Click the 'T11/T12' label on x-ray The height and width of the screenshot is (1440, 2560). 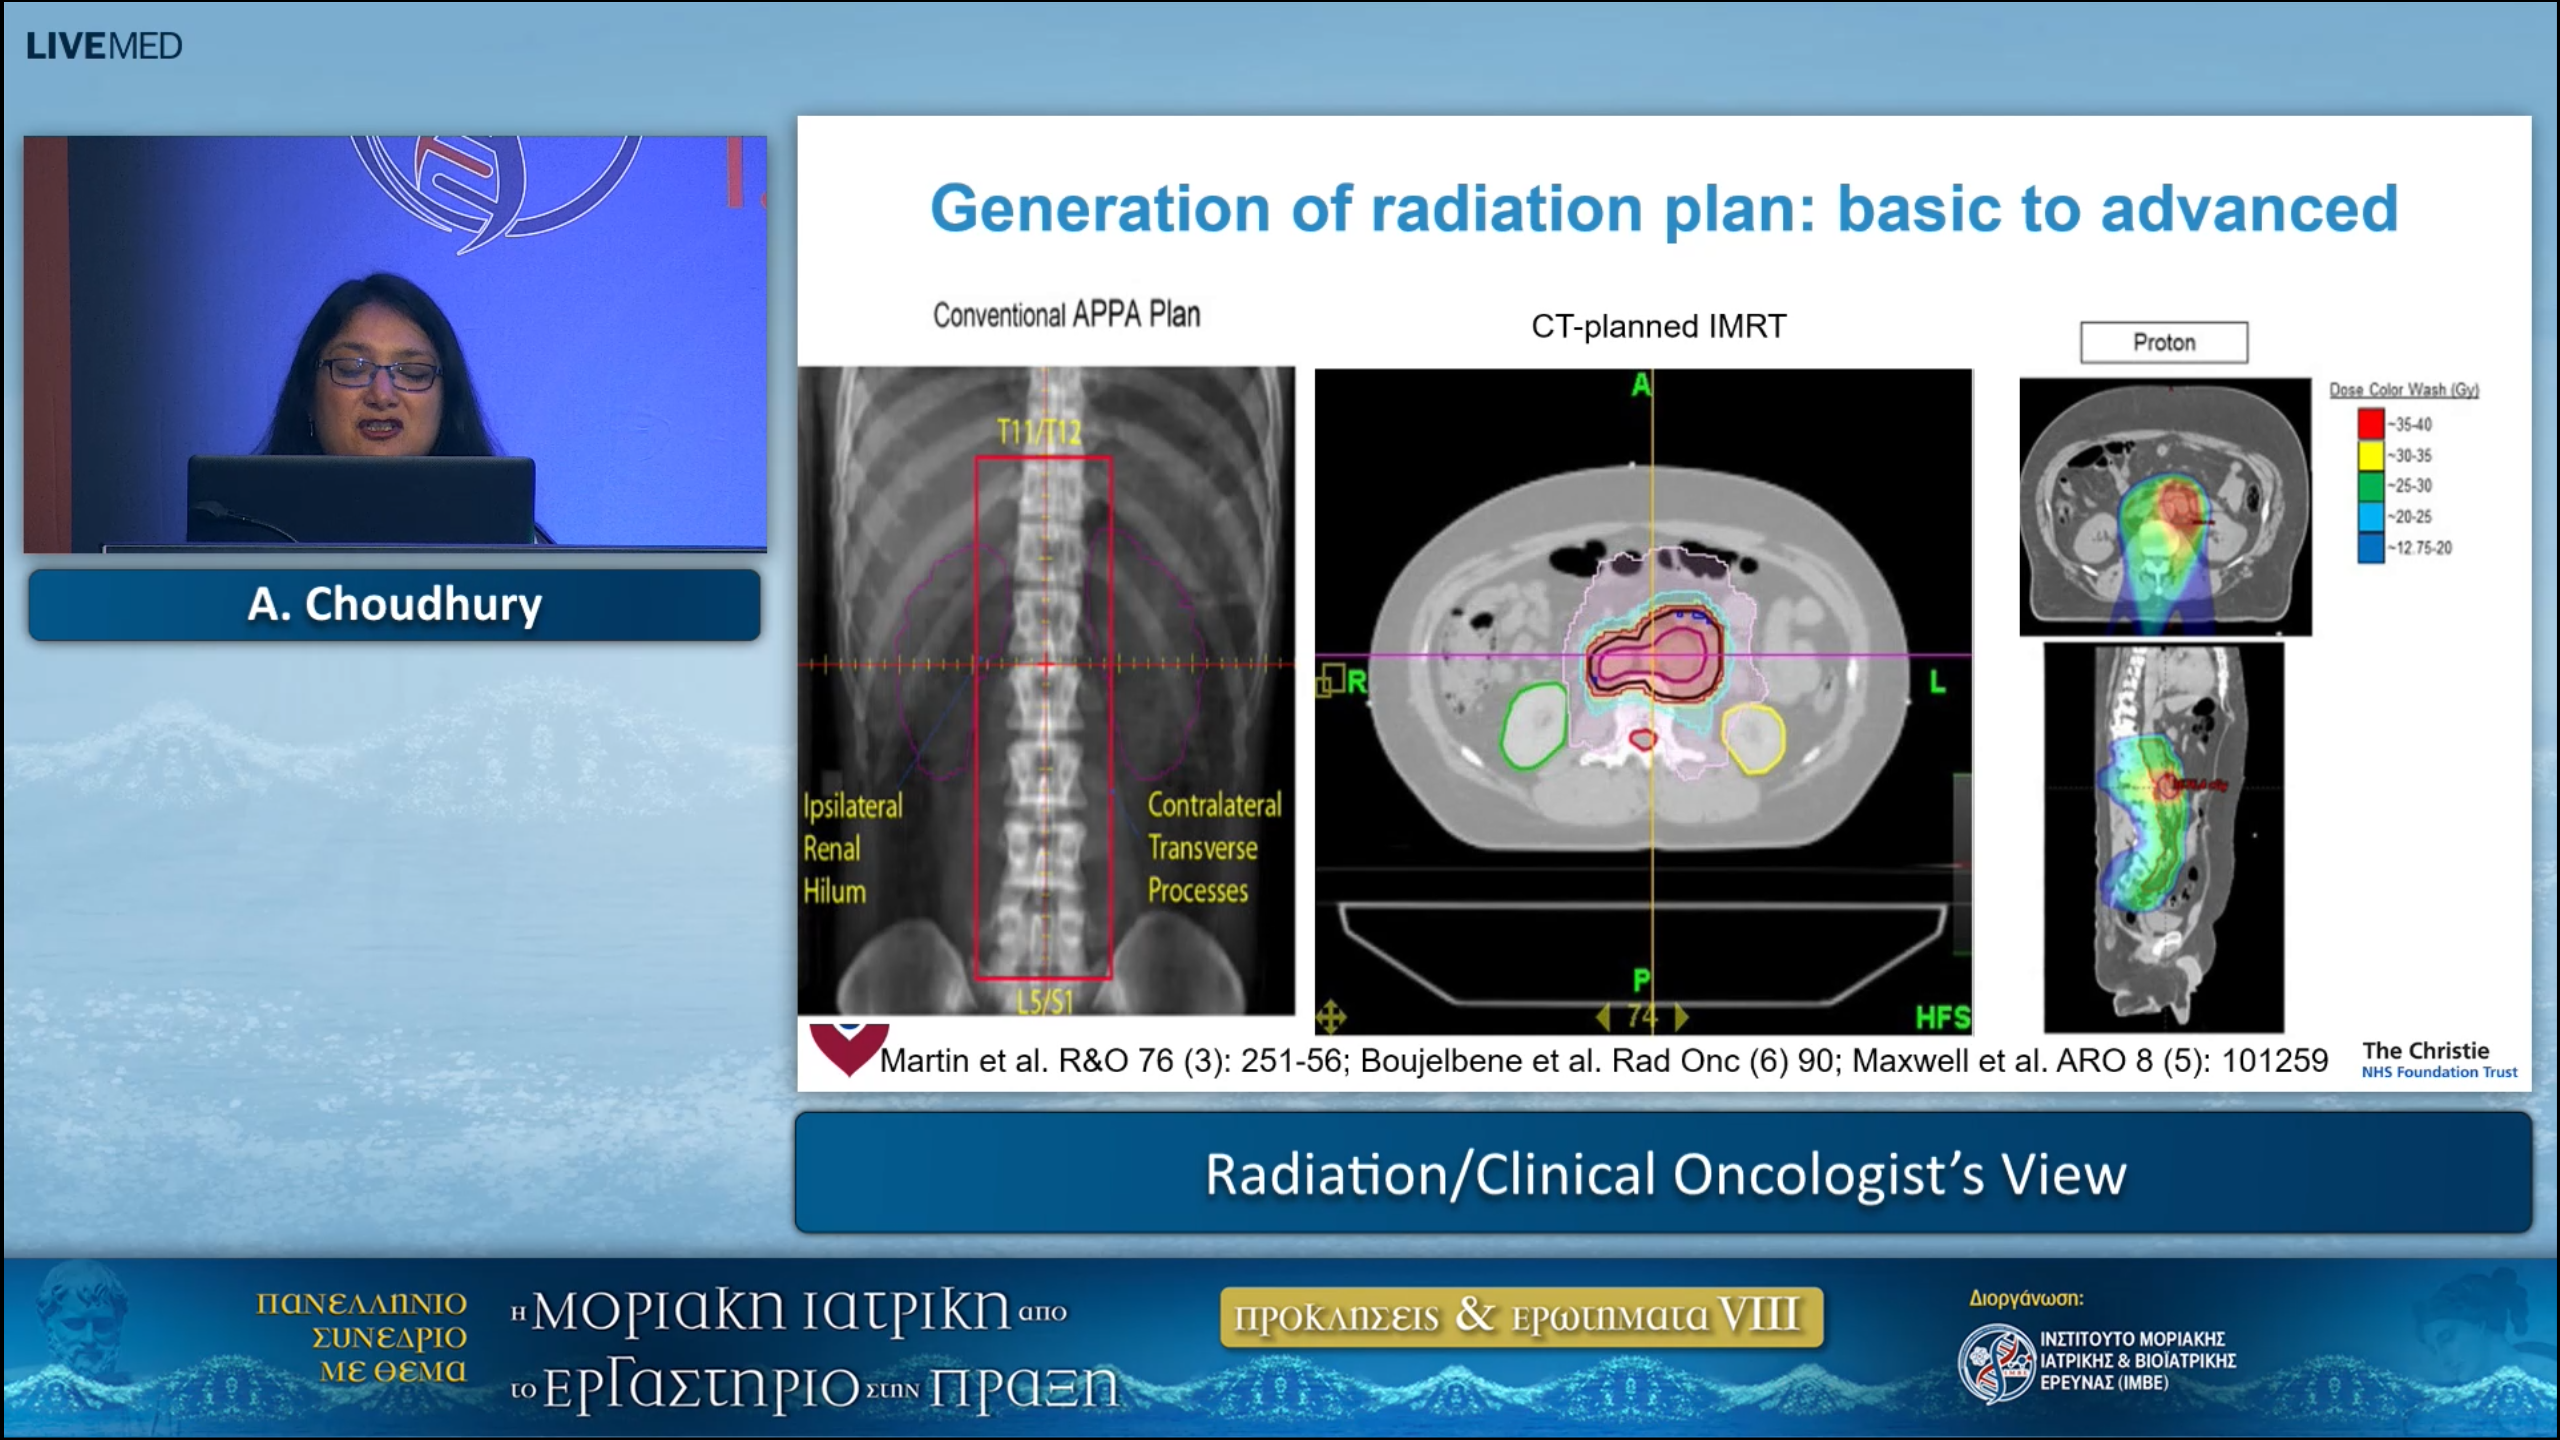[x=1039, y=432]
